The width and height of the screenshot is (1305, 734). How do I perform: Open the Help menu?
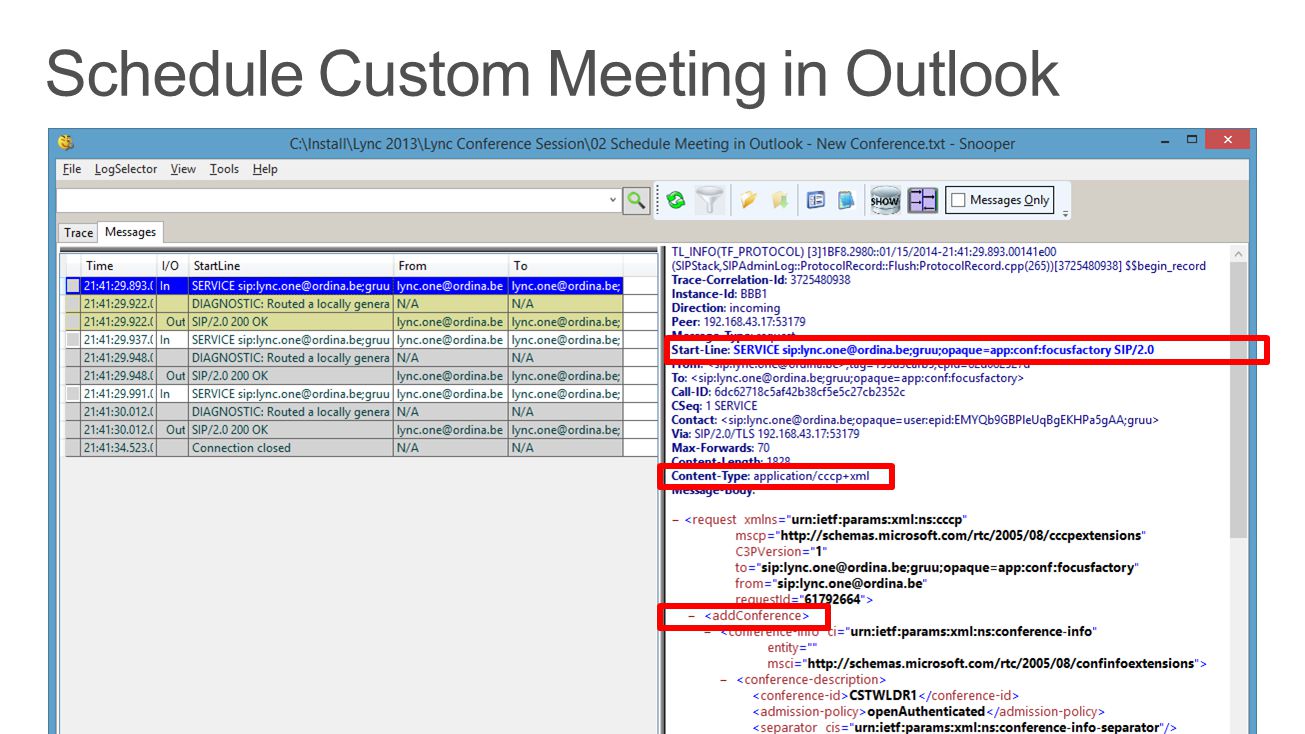265,169
